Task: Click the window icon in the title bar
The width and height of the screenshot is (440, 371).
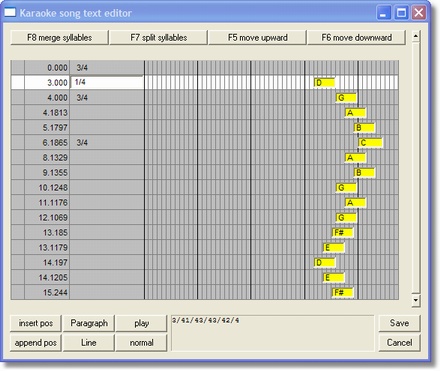Action: pyautogui.click(x=10, y=13)
